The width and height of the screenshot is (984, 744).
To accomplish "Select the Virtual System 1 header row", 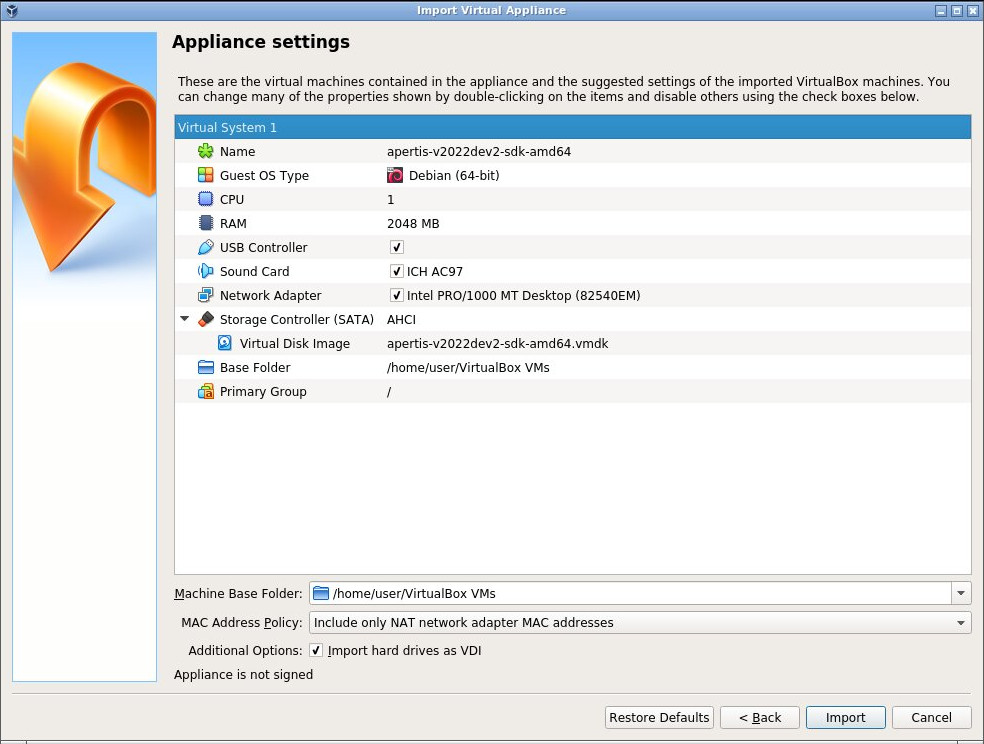I will pos(573,127).
